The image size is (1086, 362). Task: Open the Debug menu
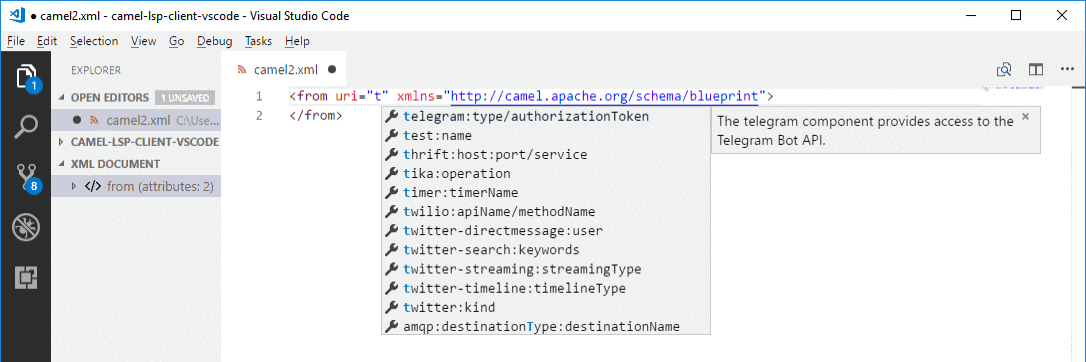coord(215,41)
